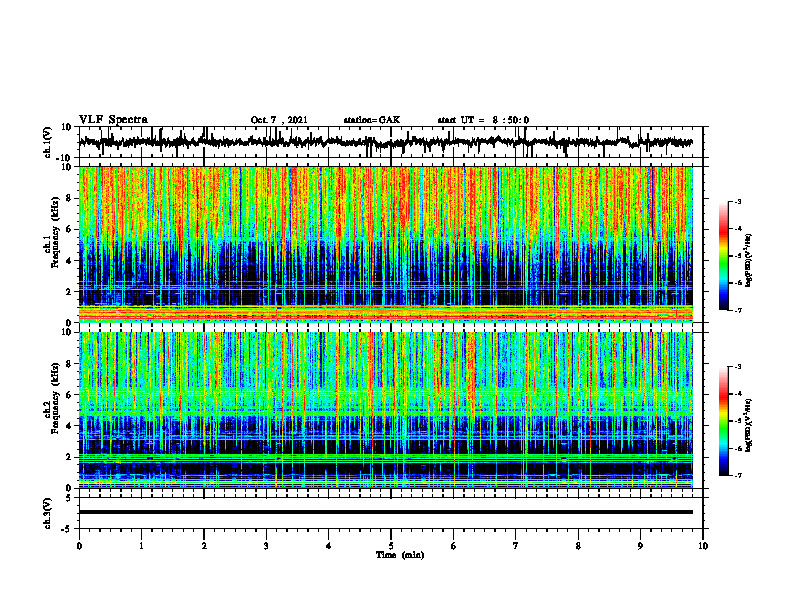Screen dimensions: 792x612
Task: Click the upper color scale log(PSD) unit label
Action: (x=750, y=260)
